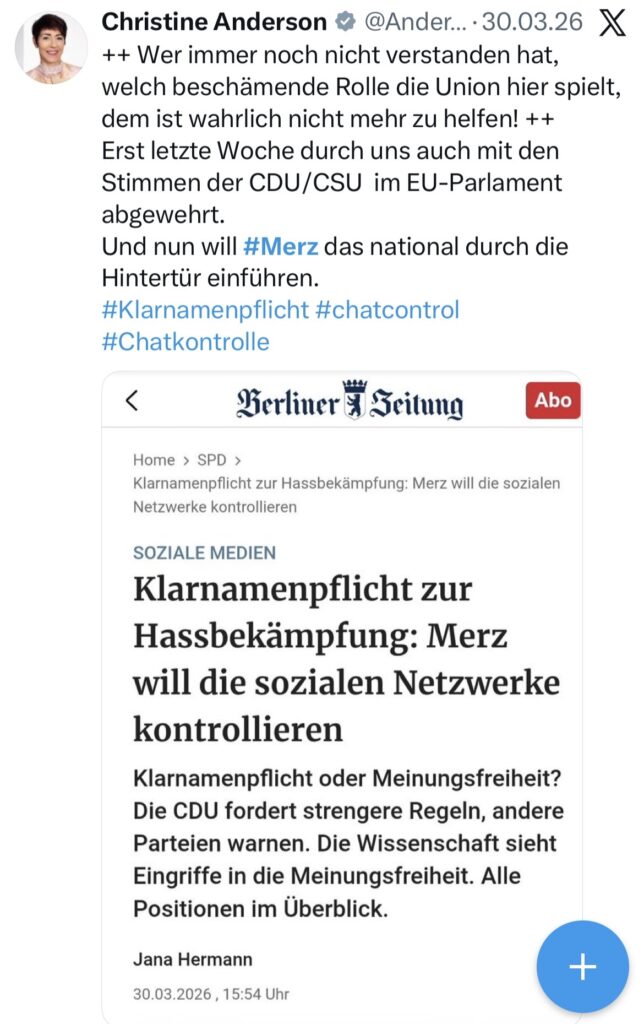Open the #Klarnamenpflicht hashtag
The width and height of the screenshot is (644, 1024).
point(205,309)
